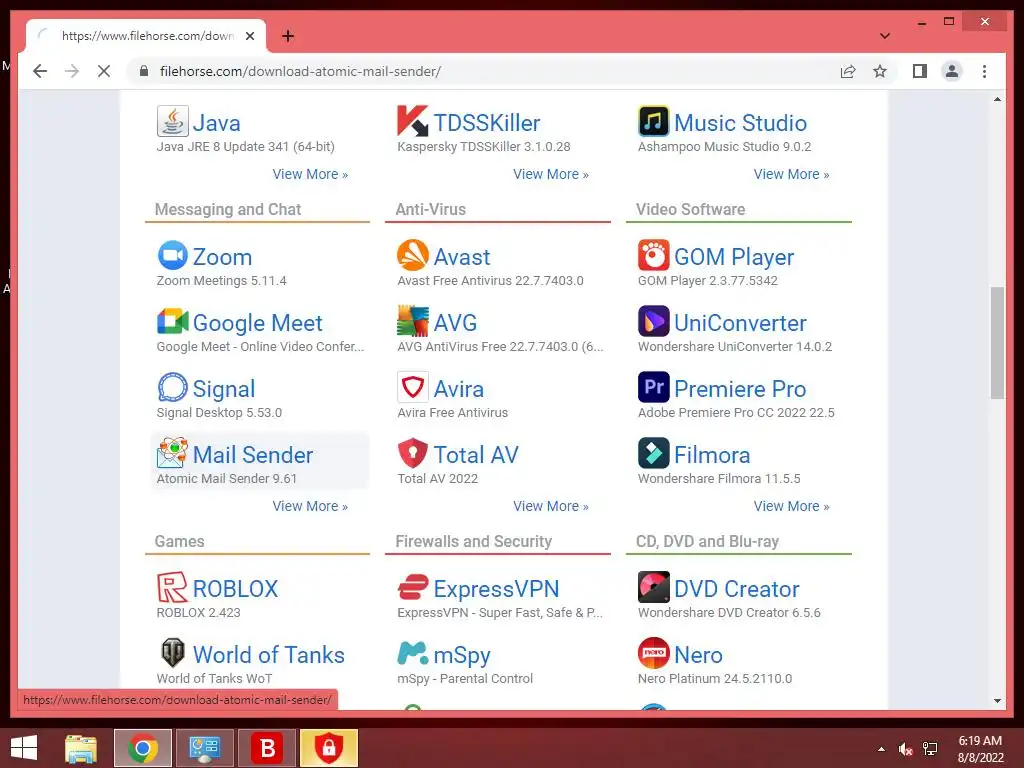
Task: Click the vertical scrollbar thumb
Action: pos(997,342)
